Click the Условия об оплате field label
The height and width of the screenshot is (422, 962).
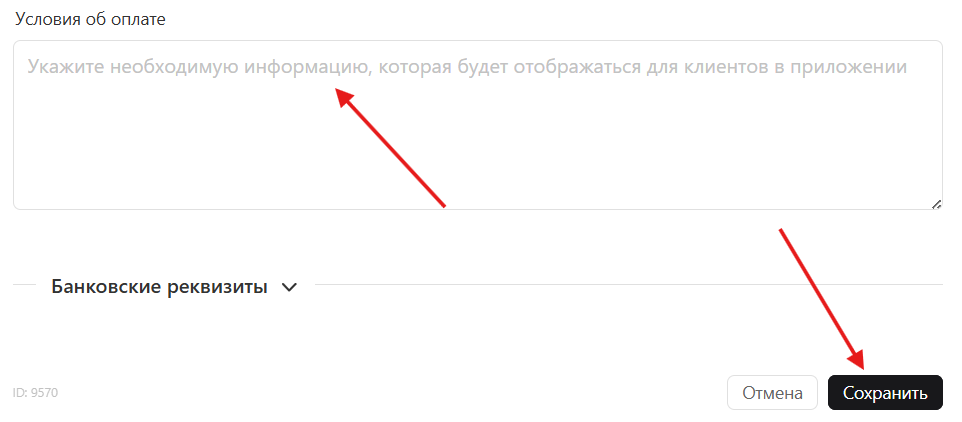(90, 19)
